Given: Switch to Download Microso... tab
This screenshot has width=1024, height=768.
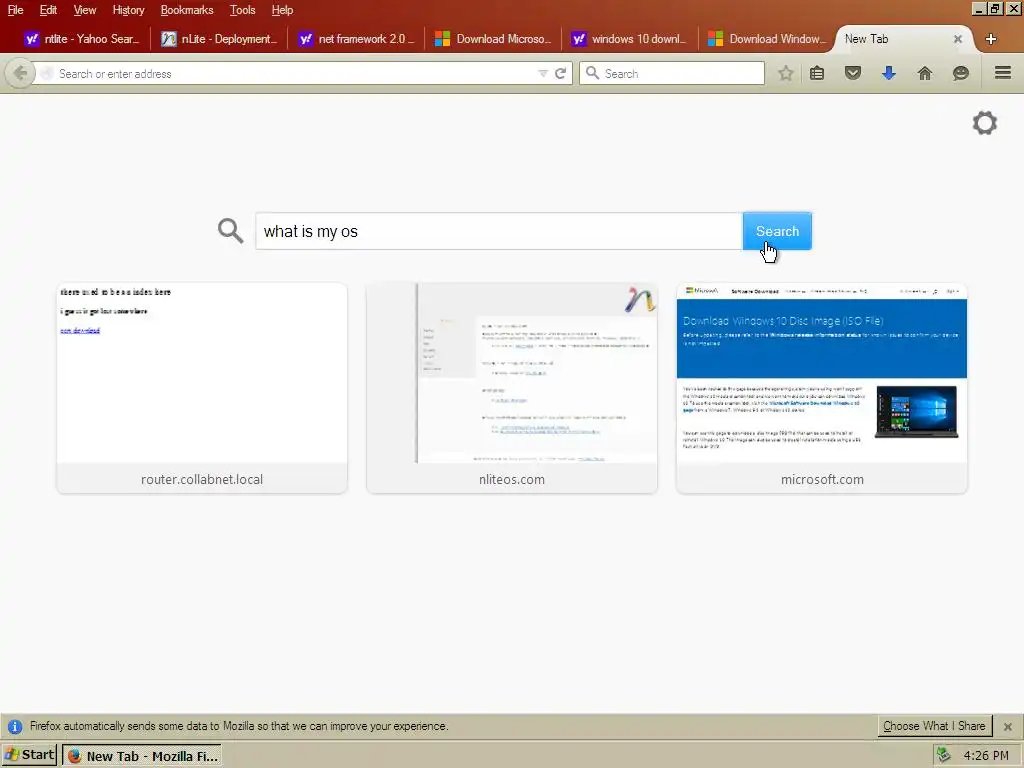Looking at the screenshot, I should click(x=493, y=39).
